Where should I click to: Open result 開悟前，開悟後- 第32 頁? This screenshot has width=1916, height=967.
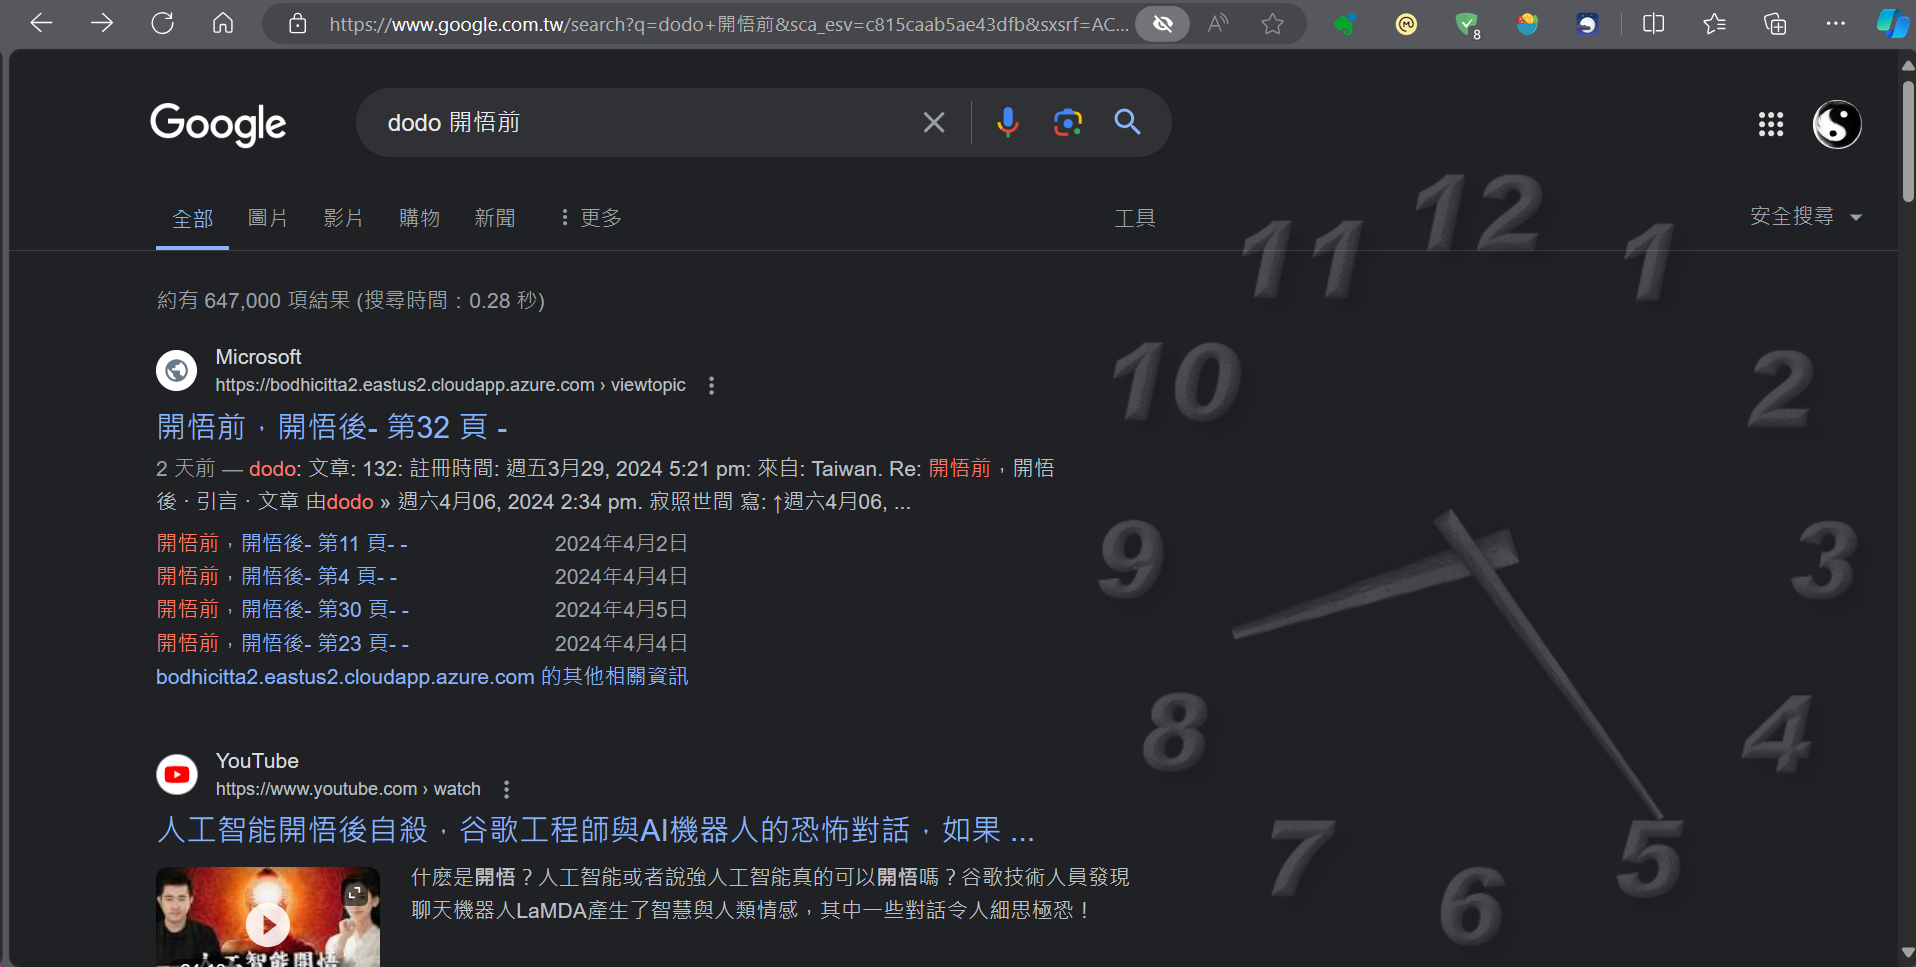click(332, 427)
